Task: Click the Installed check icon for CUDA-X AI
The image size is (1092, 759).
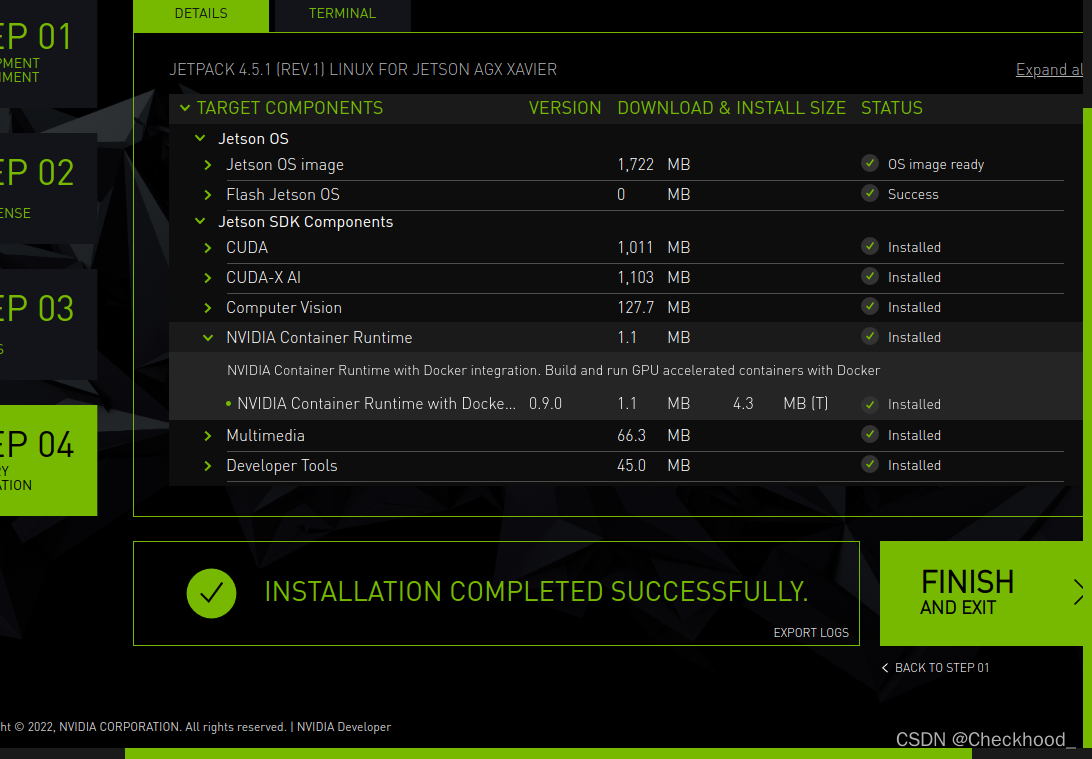Action: click(x=870, y=276)
